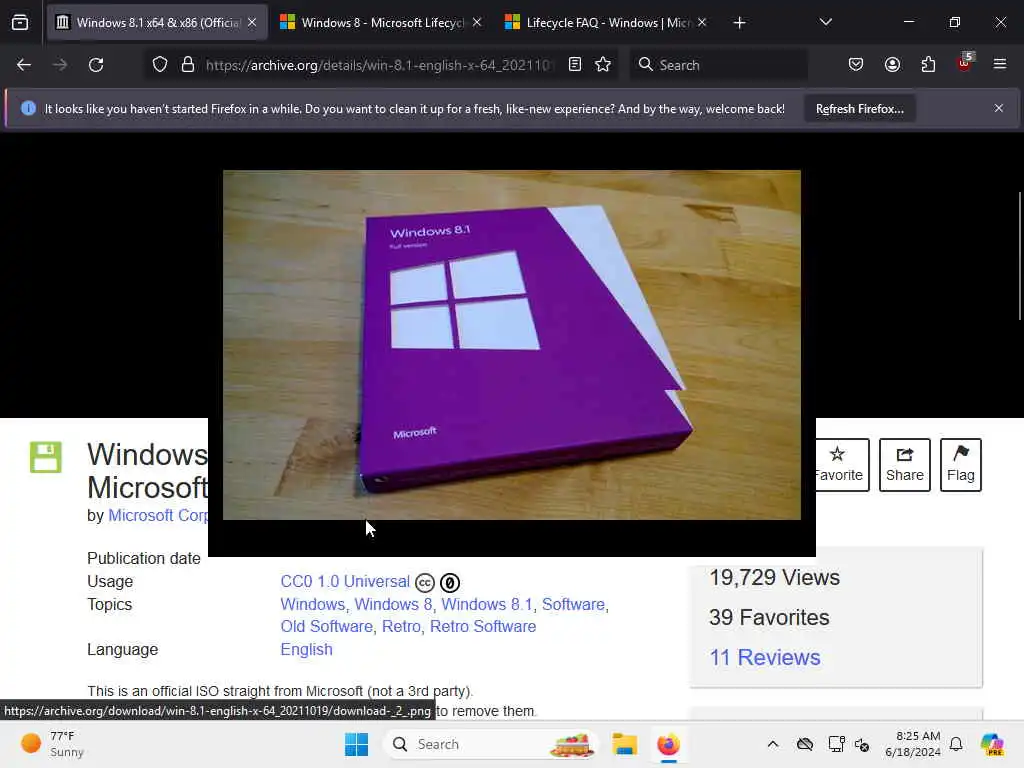The width and height of the screenshot is (1024, 768).
Task: Click the "39 Favorites" statistic
Action: tap(769, 617)
